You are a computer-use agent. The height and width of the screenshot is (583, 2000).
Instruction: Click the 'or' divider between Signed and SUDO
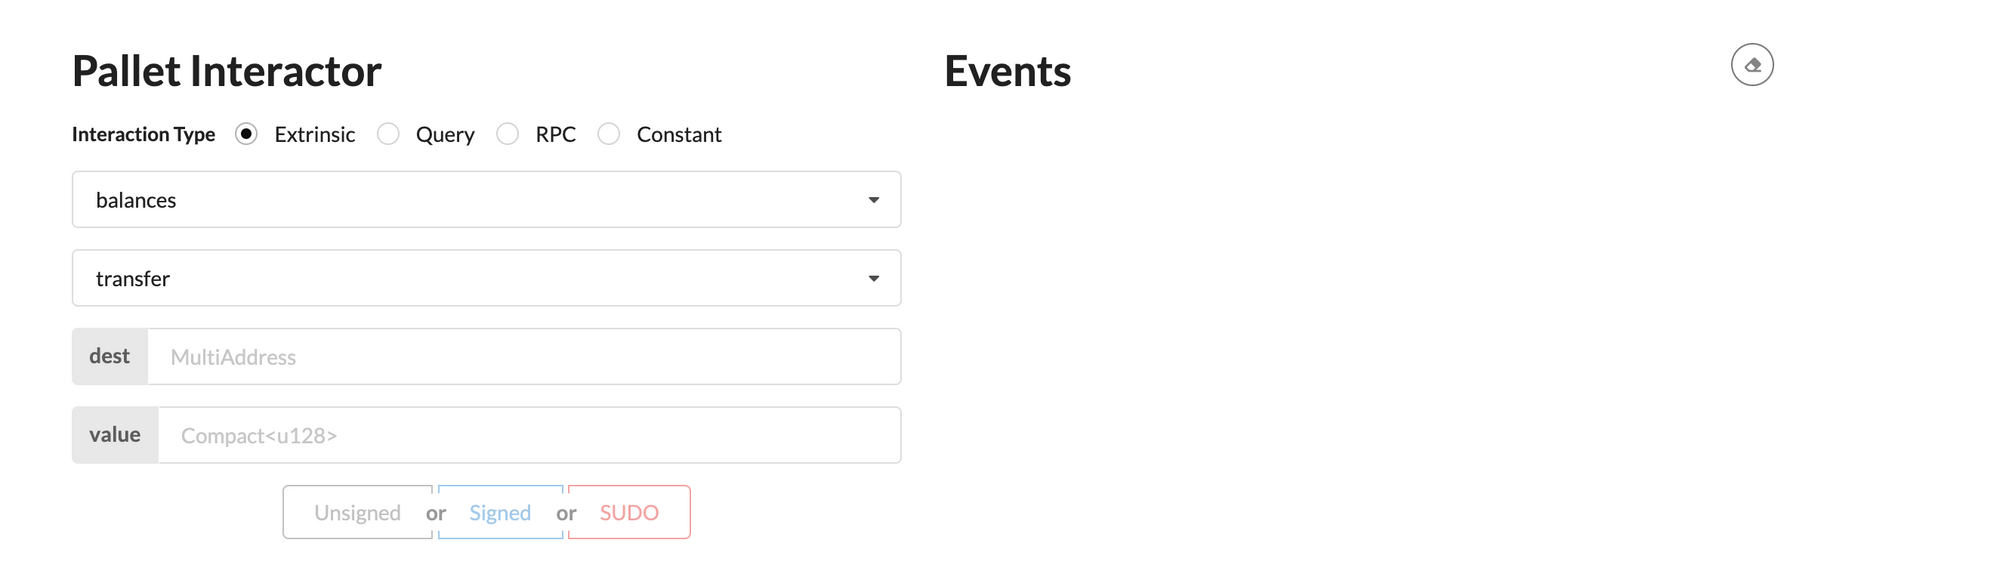[x=566, y=513]
